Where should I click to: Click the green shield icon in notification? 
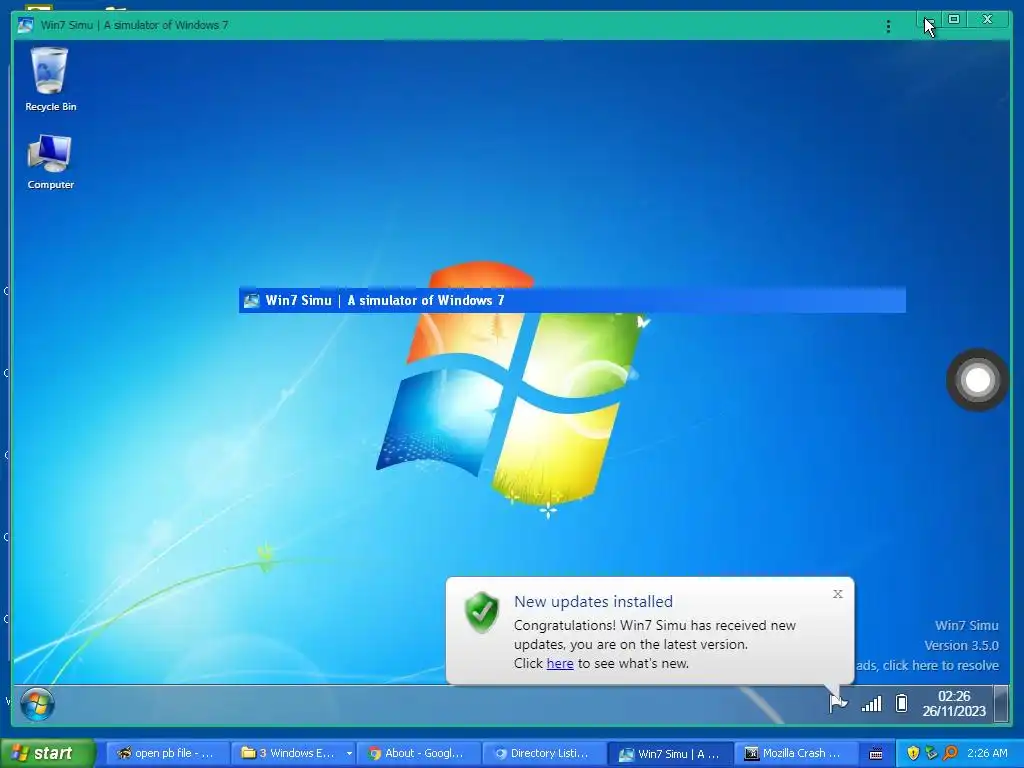pyautogui.click(x=482, y=612)
